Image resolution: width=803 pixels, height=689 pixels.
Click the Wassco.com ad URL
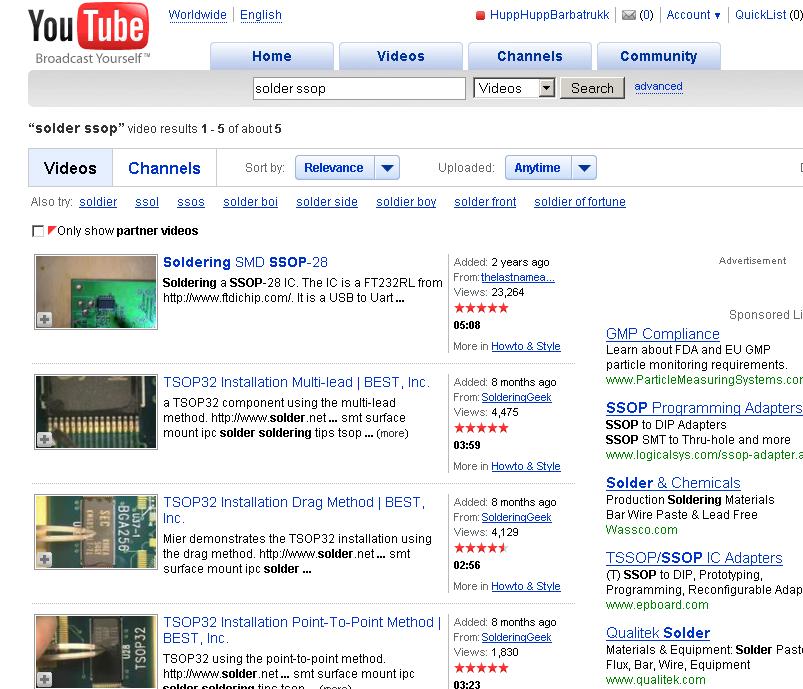(x=641, y=530)
